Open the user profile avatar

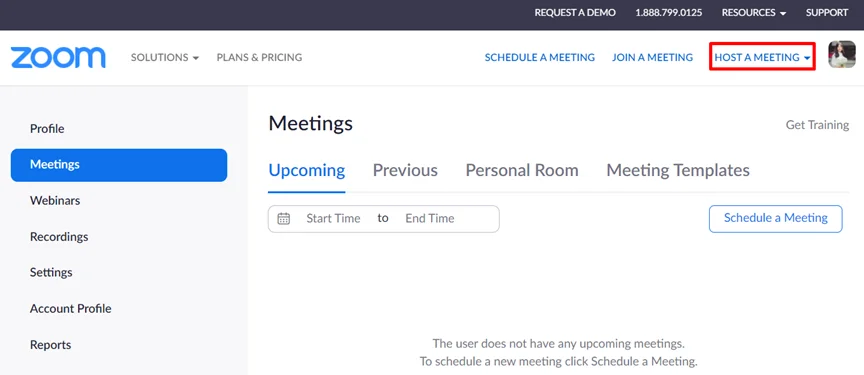click(x=841, y=55)
